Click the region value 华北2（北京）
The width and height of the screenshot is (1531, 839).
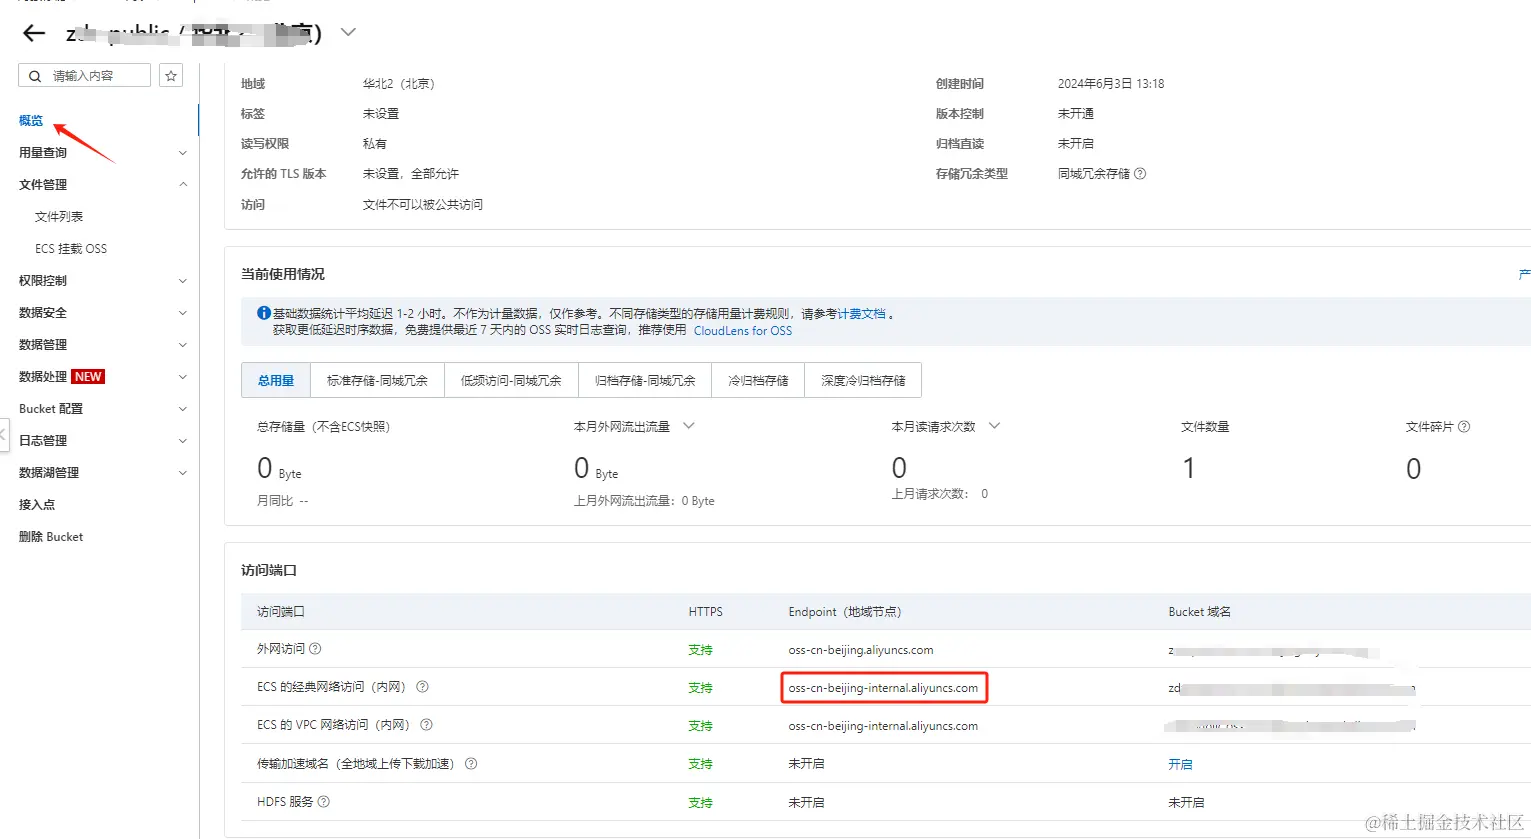coord(399,84)
